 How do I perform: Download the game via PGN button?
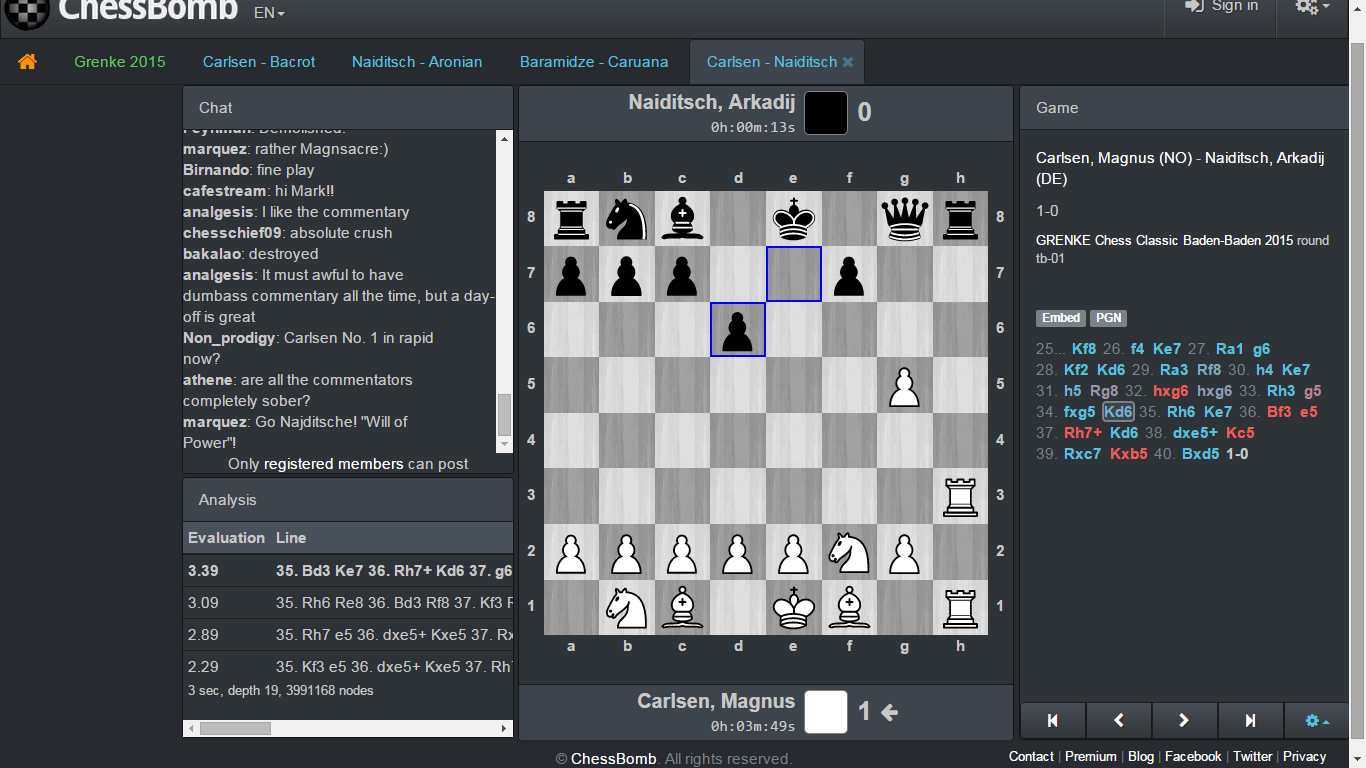(1108, 318)
